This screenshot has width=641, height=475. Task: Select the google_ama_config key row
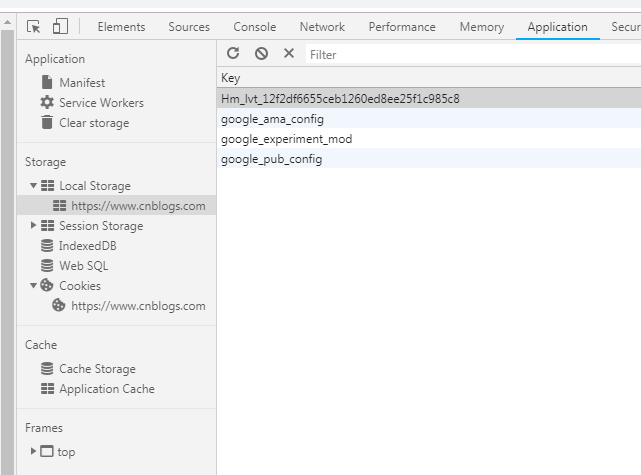tap(272, 119)
